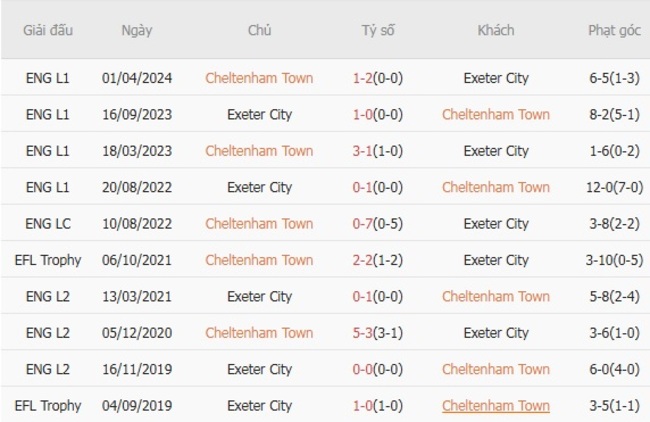The image size is (650, 422).
Task: Click the "Giải đấu" column header
Action: point(47,30)
